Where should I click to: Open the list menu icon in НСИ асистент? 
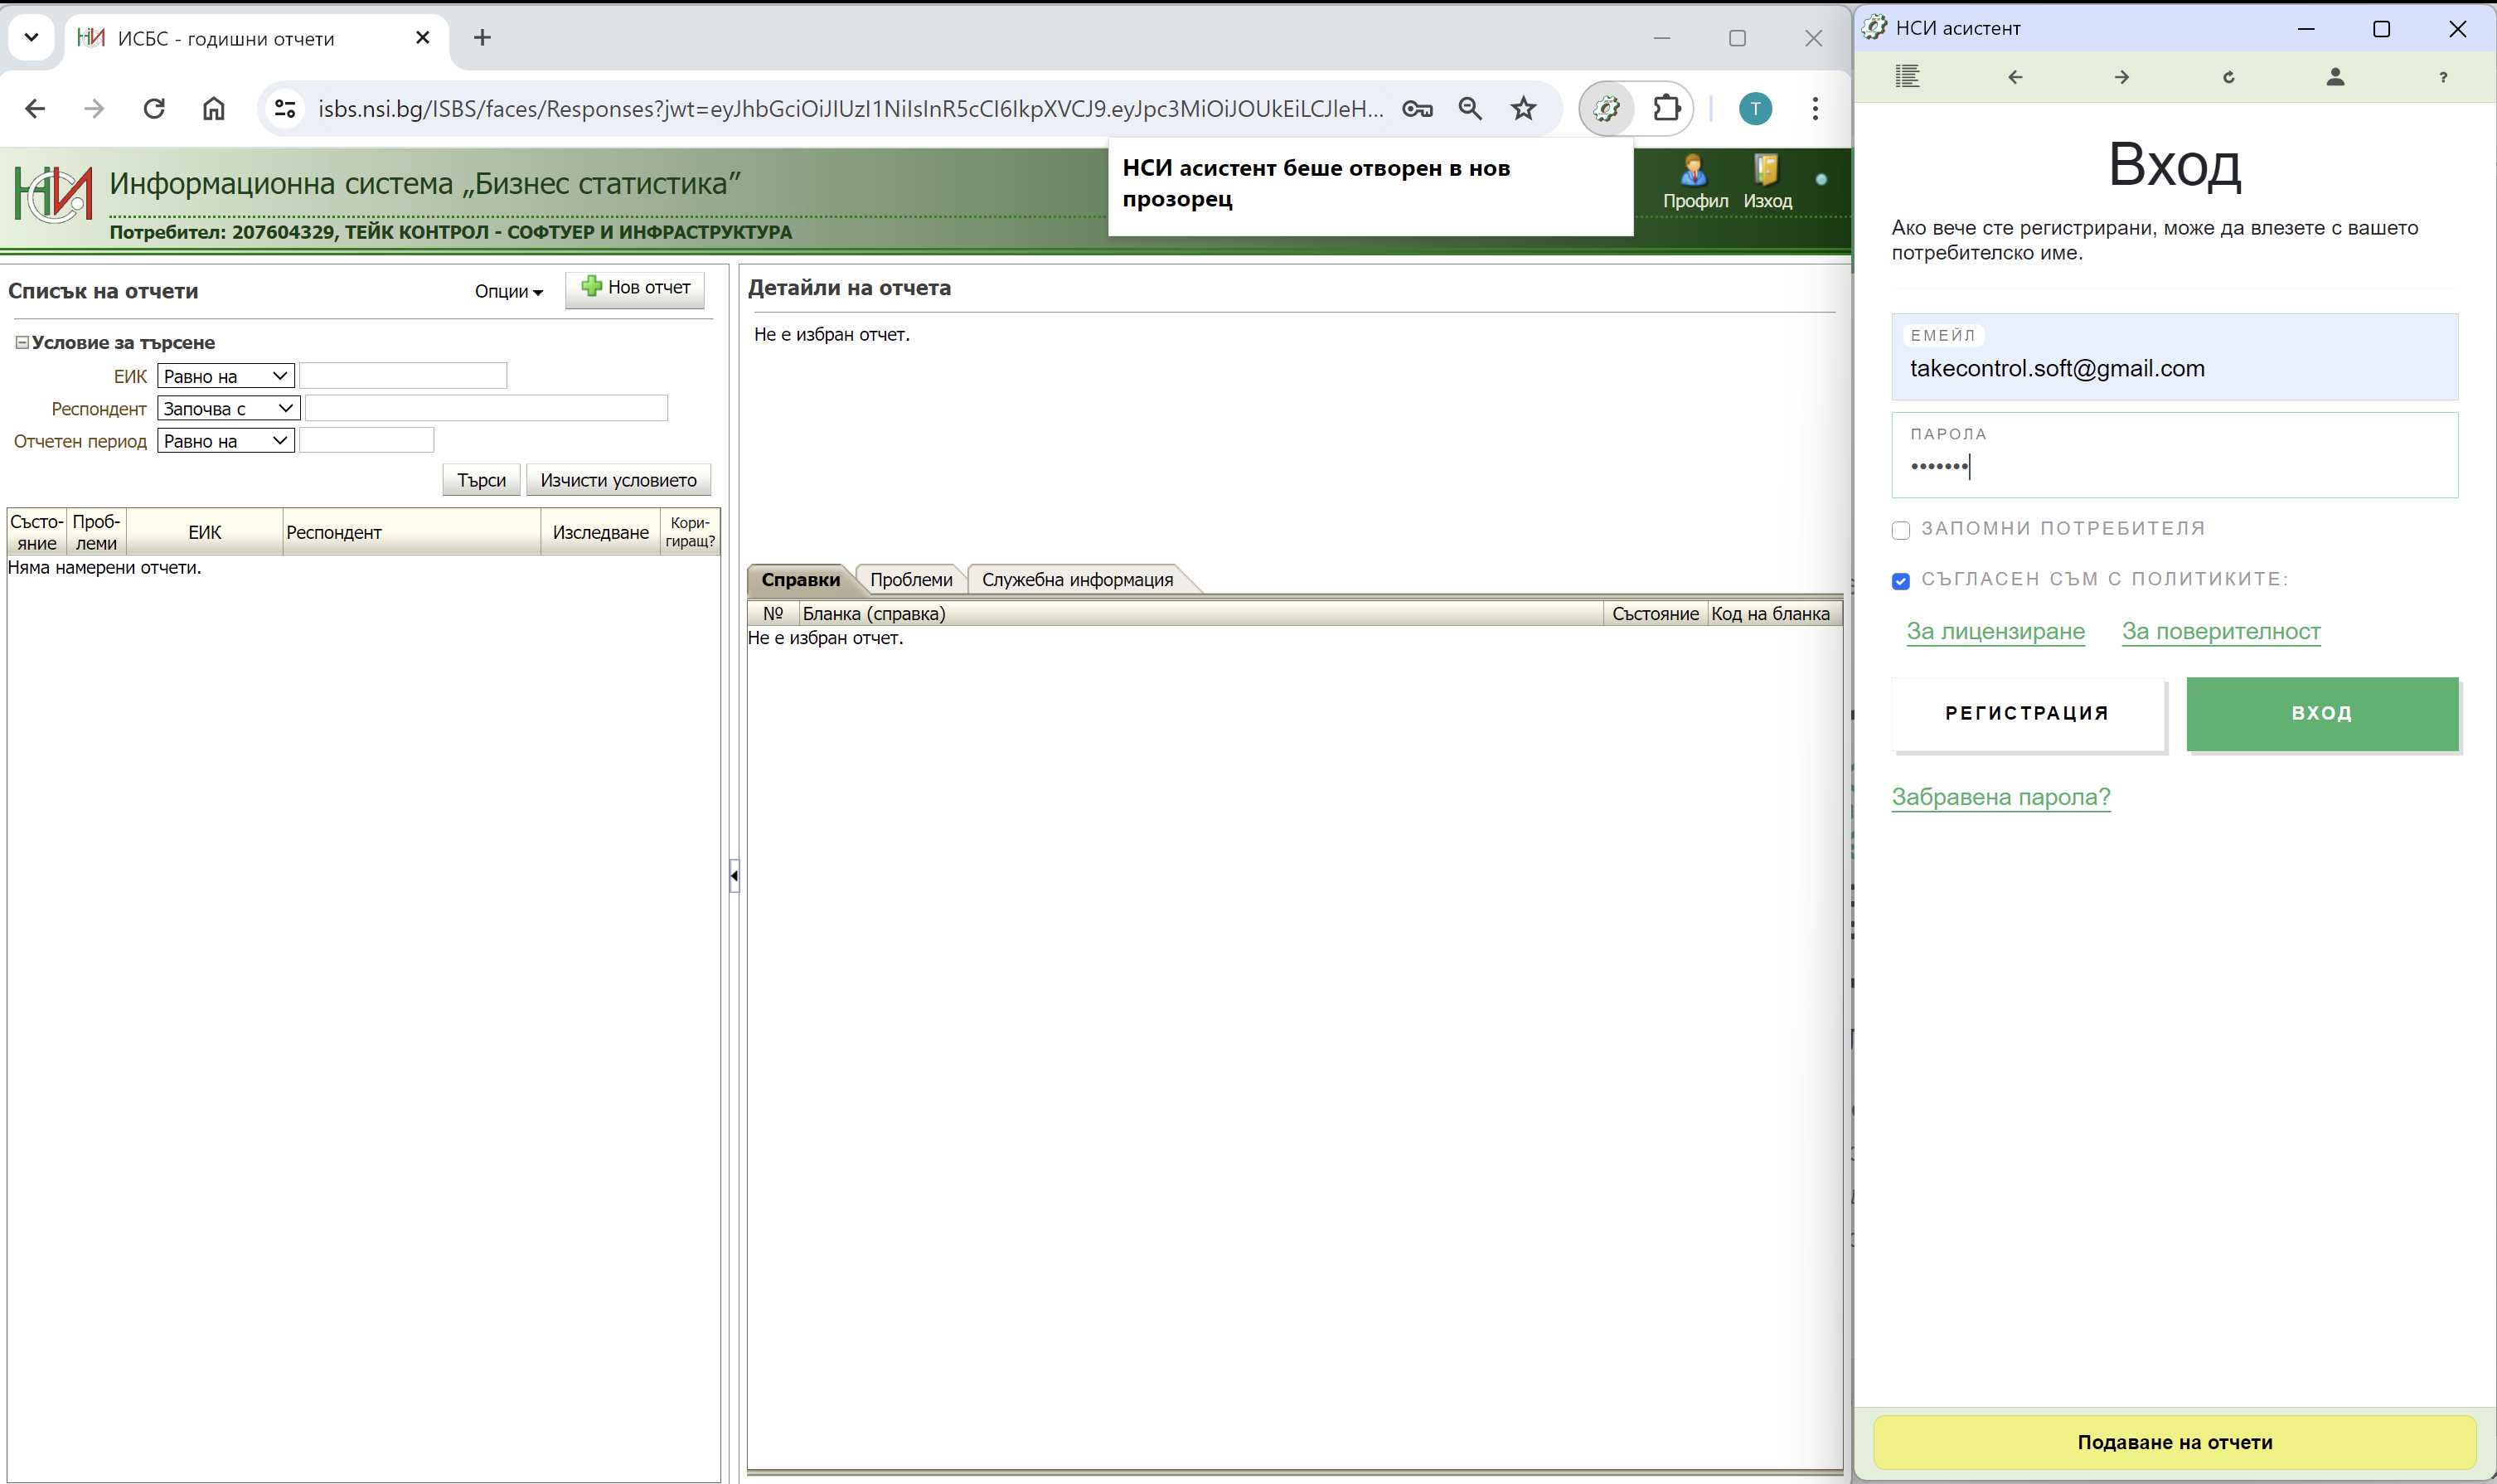[x=1907, y=77]
